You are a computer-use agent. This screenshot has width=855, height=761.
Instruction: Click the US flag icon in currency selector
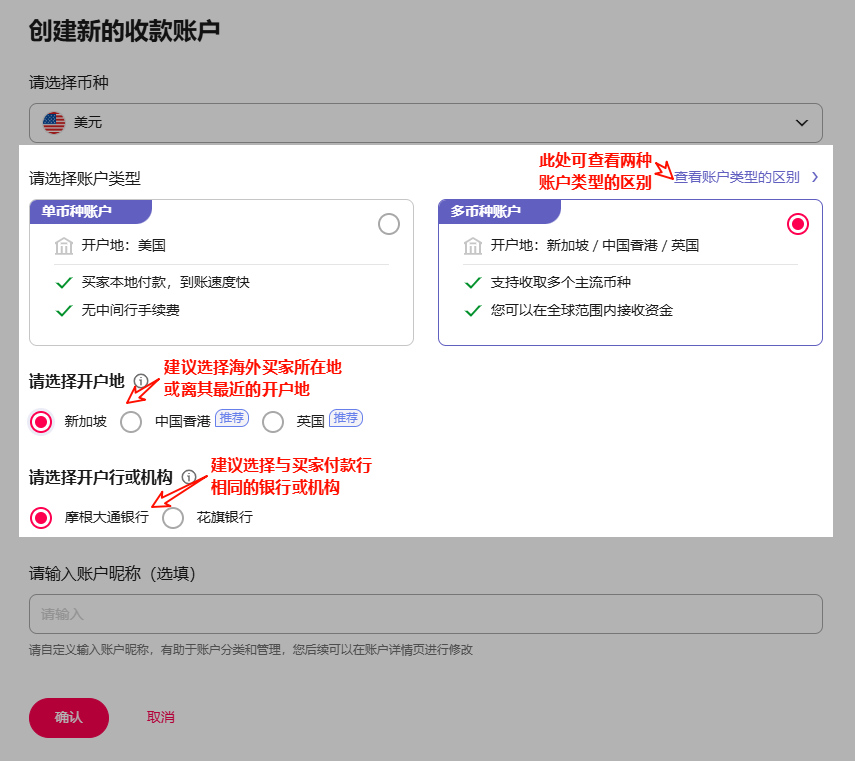tap(54, 123)
